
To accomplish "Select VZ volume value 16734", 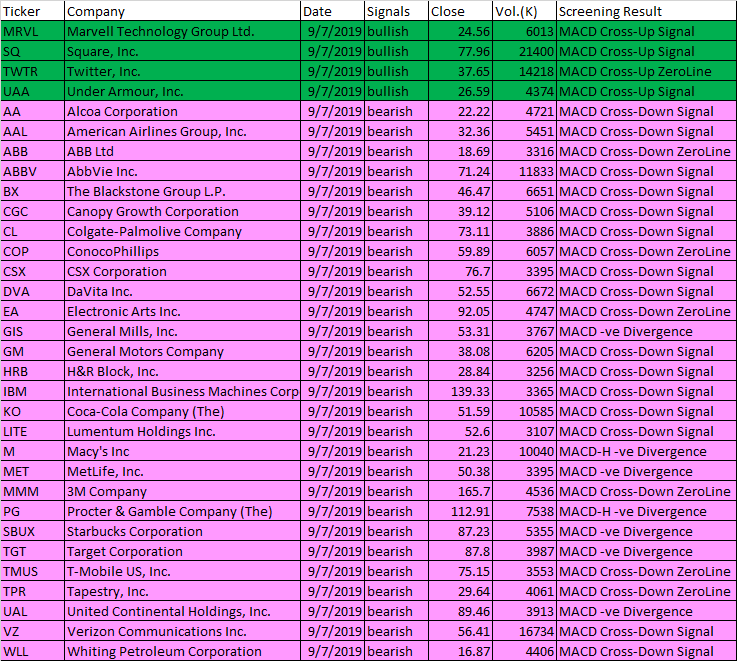I will pos(524,631).
